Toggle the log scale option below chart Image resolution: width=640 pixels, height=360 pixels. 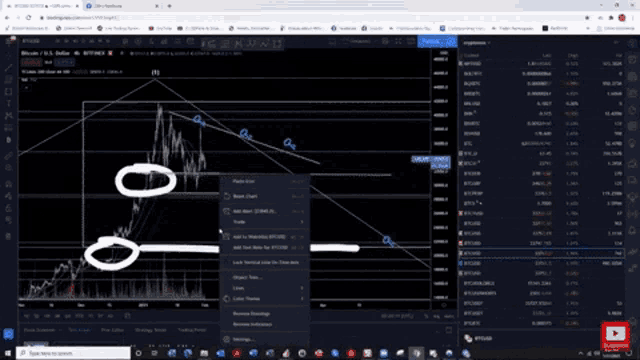click(436, 316)
